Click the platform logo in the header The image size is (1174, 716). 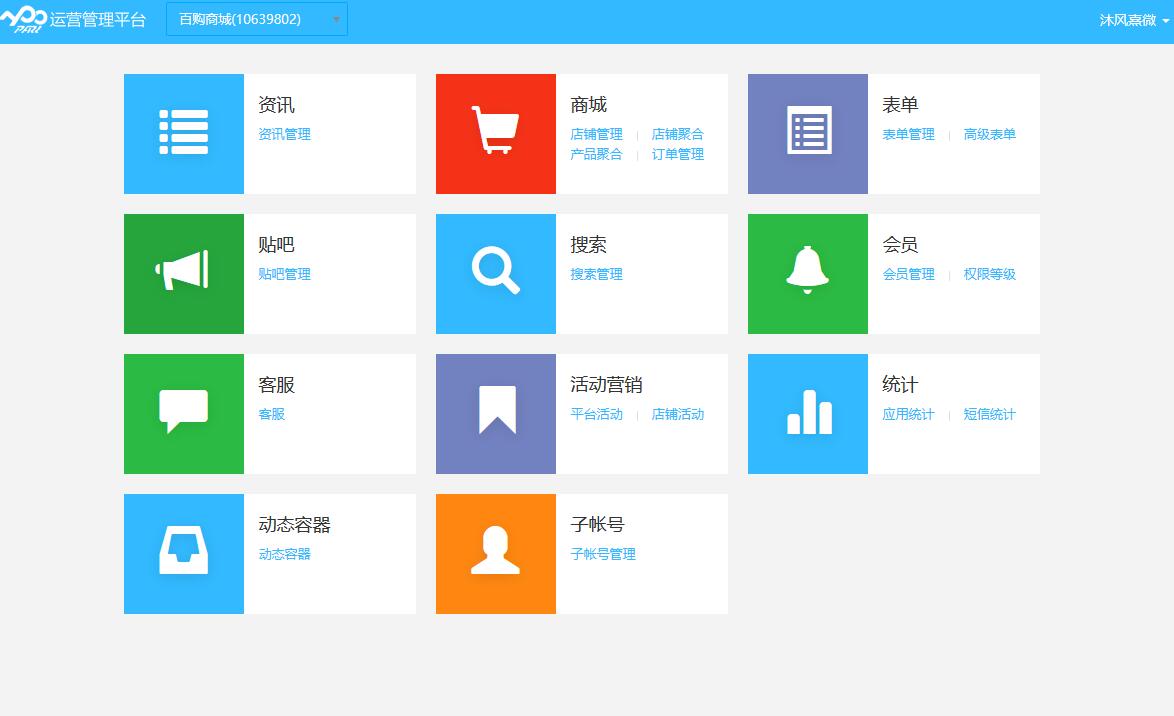pos(24,19)
